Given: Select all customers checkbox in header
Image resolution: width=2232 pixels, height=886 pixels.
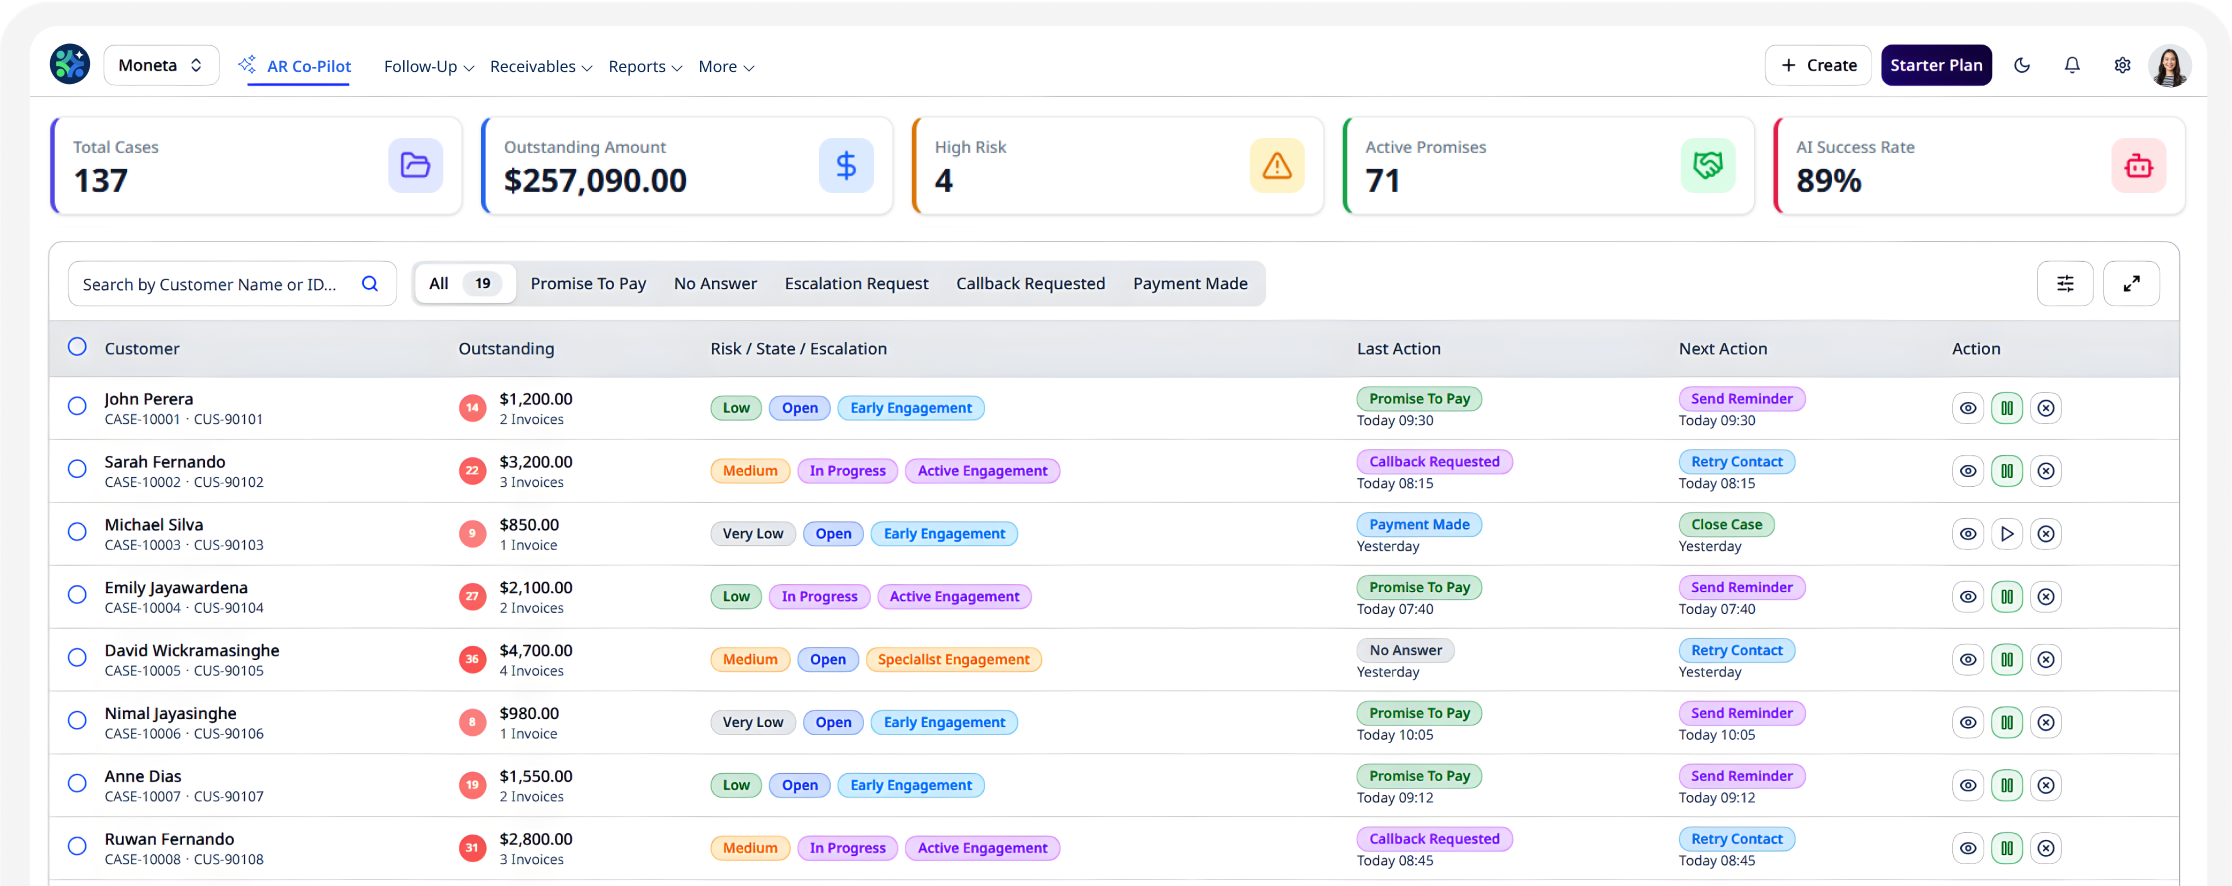Looking at the screenshot, I should click(x=77, y=347).
